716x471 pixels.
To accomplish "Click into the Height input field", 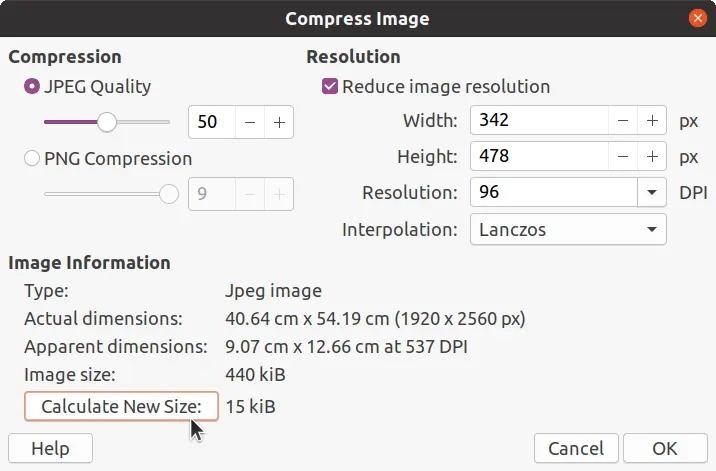I will tap(538, 157).
